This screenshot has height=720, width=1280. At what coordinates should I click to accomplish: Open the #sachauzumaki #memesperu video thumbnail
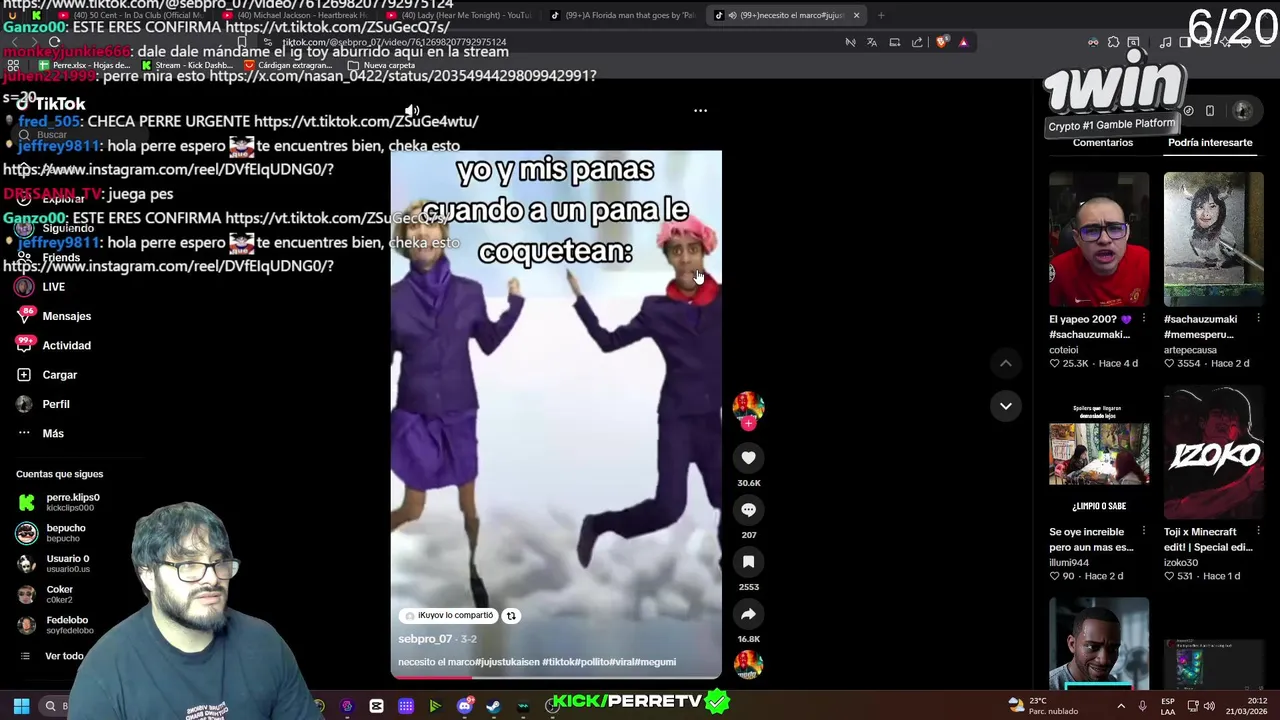(1213, 239)
